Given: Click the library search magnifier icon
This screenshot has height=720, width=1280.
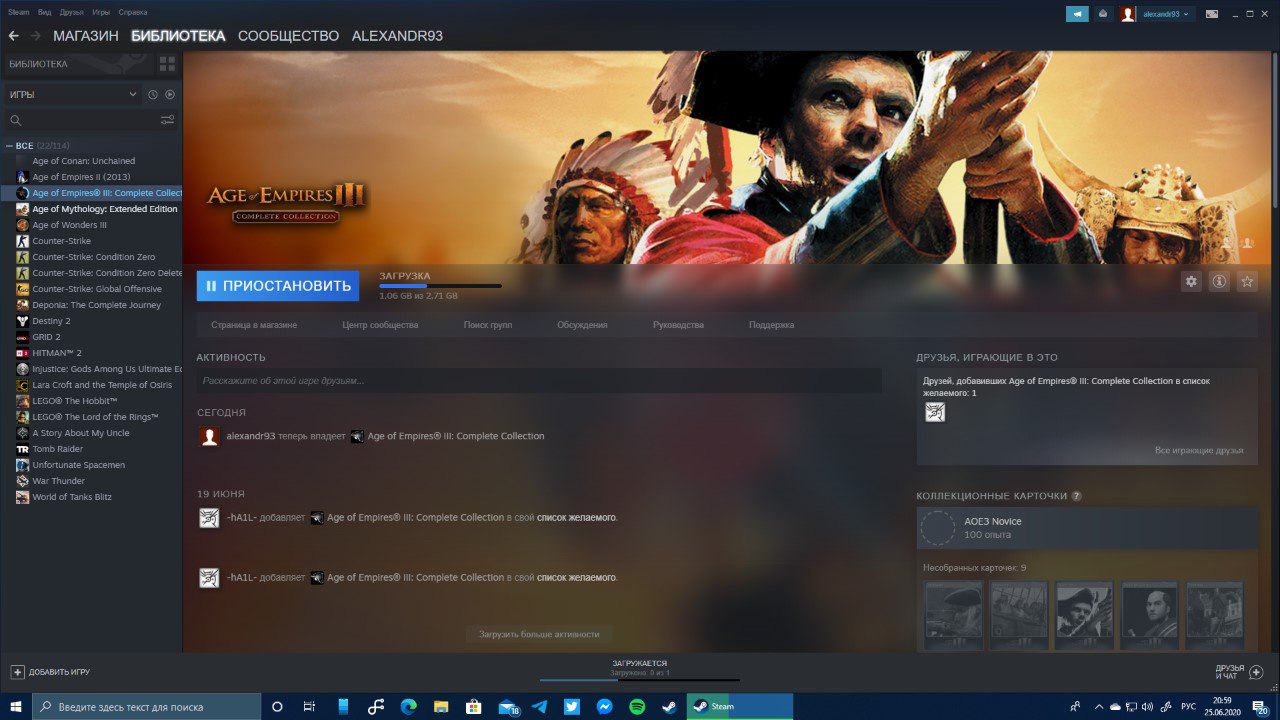Looking at the screenshot, I should click(x=16, y=120).
